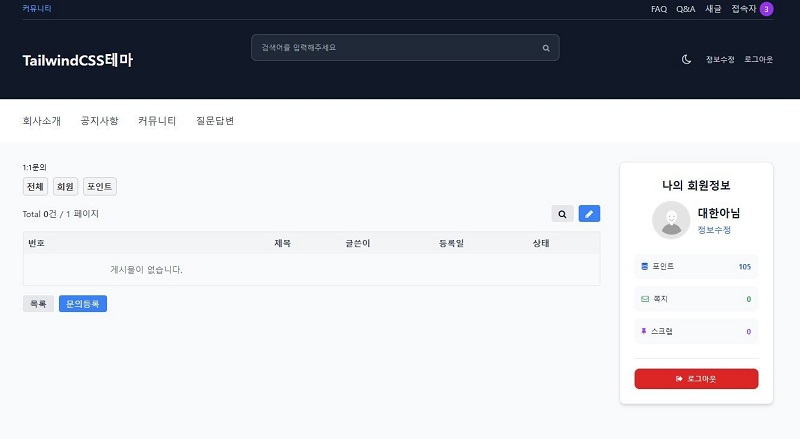Image resolution: width=800 pixels, height=439 pixels.
Task: Focus the 검색어를 입력해주세요 search field
Action: tap(395, 48)
